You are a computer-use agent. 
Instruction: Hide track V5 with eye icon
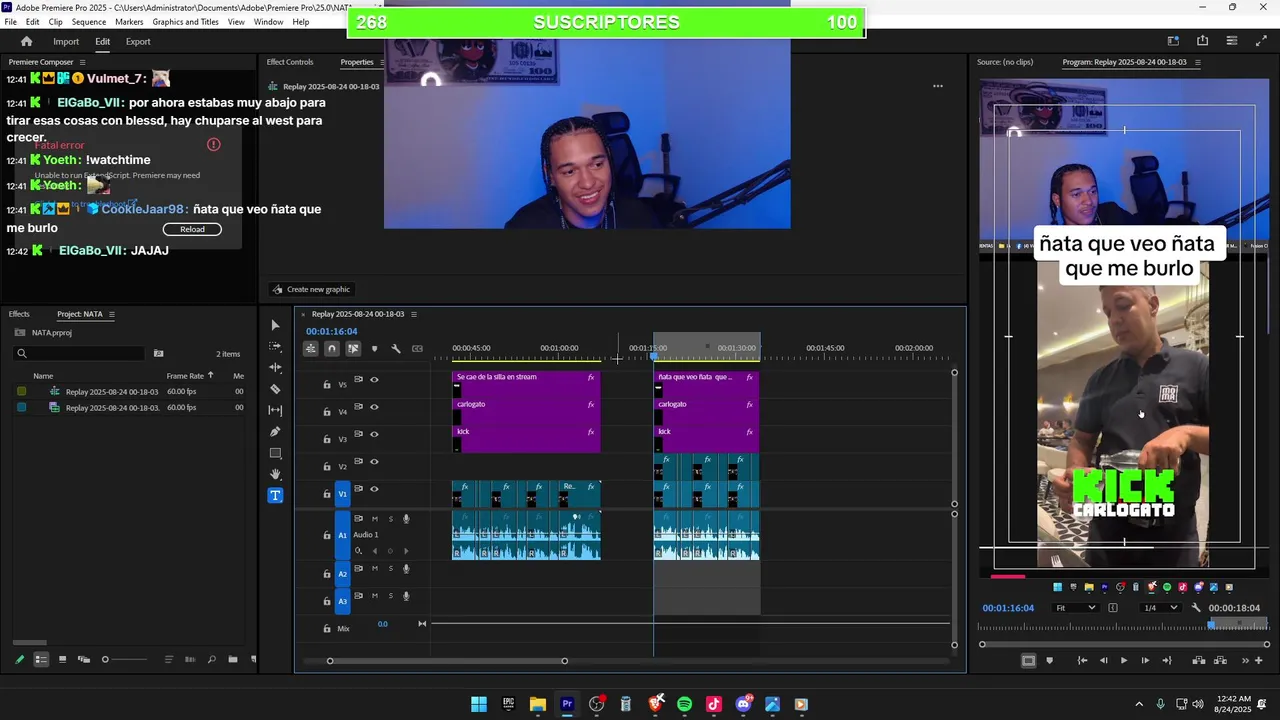[374, 380]
